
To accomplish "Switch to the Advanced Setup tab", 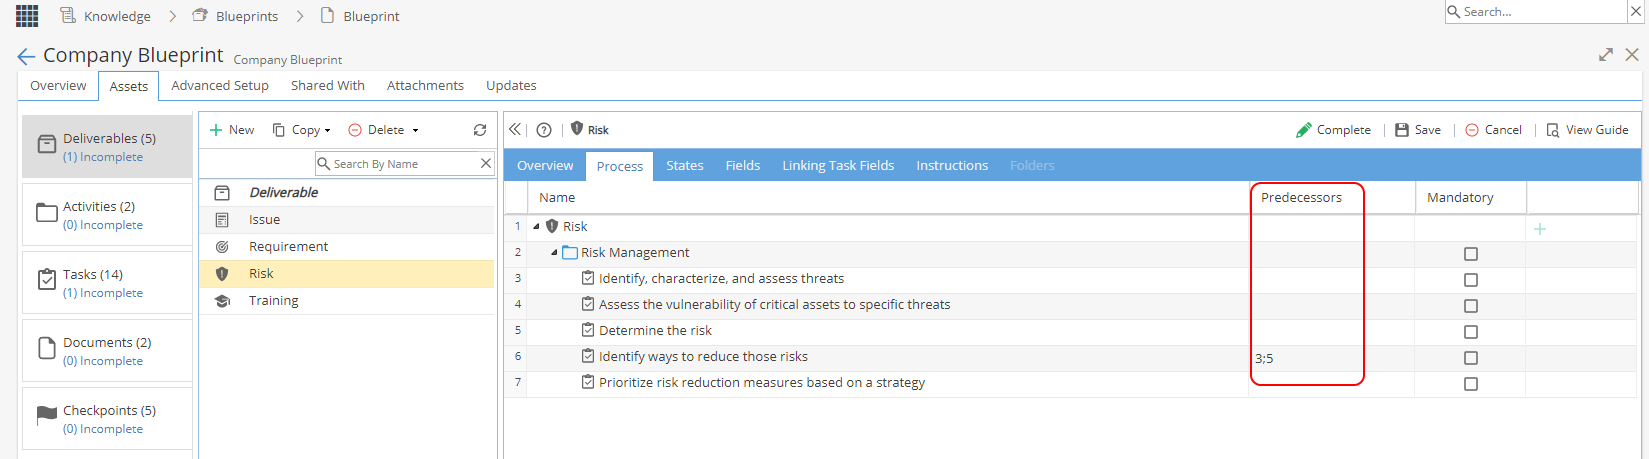I will (x=220, y=85).
